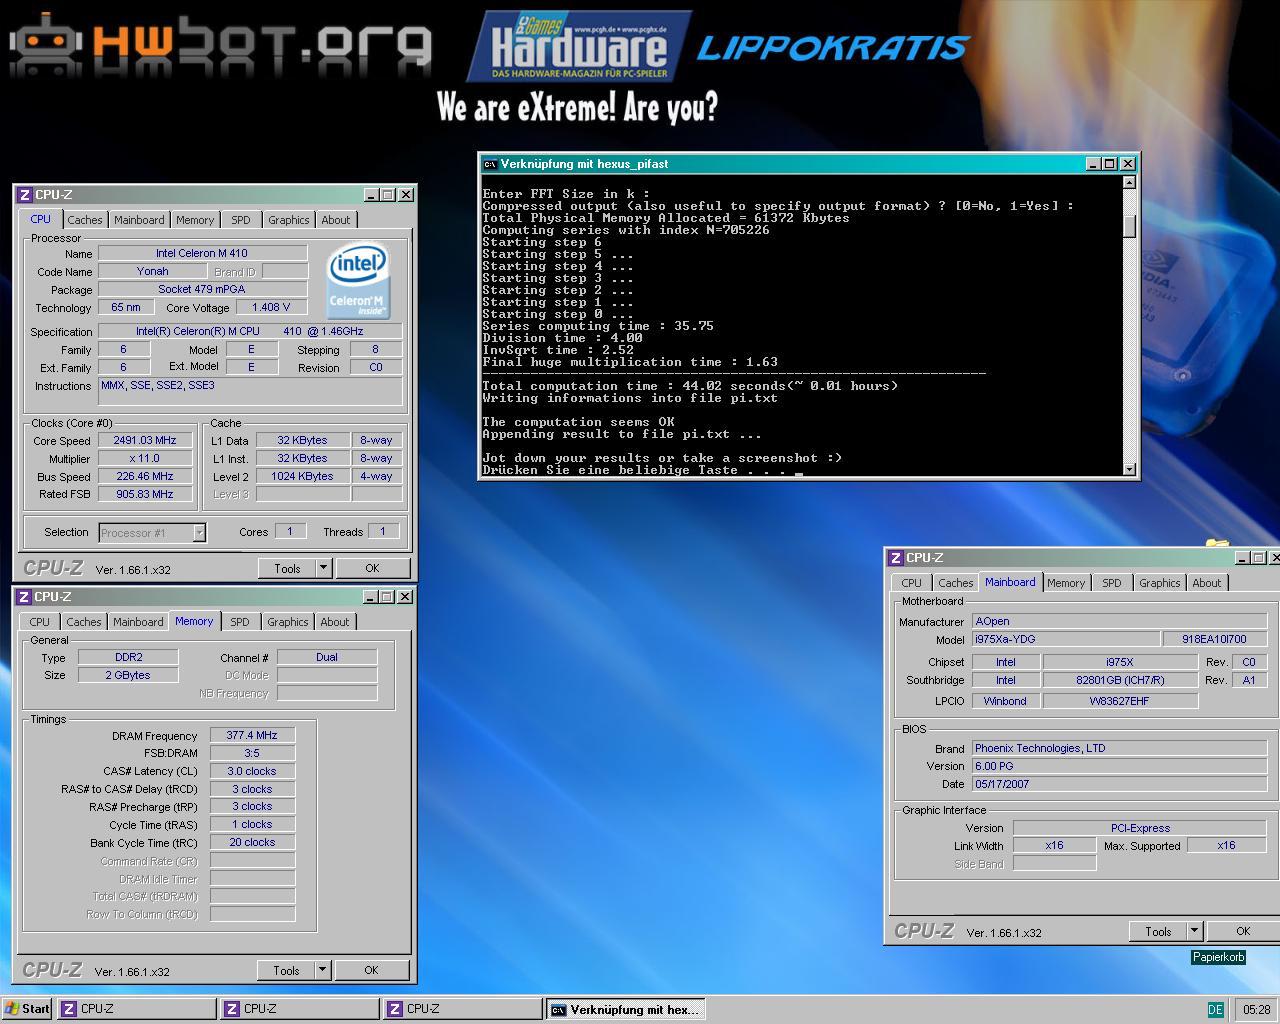
Task: Click the Bus Speed value 226.46 MHz
Action: point(145,477)
